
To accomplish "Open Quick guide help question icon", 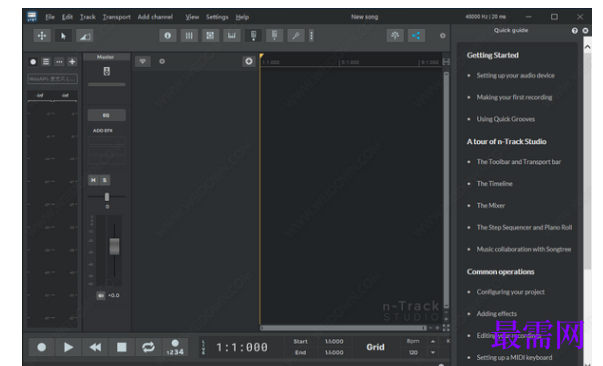I will 575,31.
